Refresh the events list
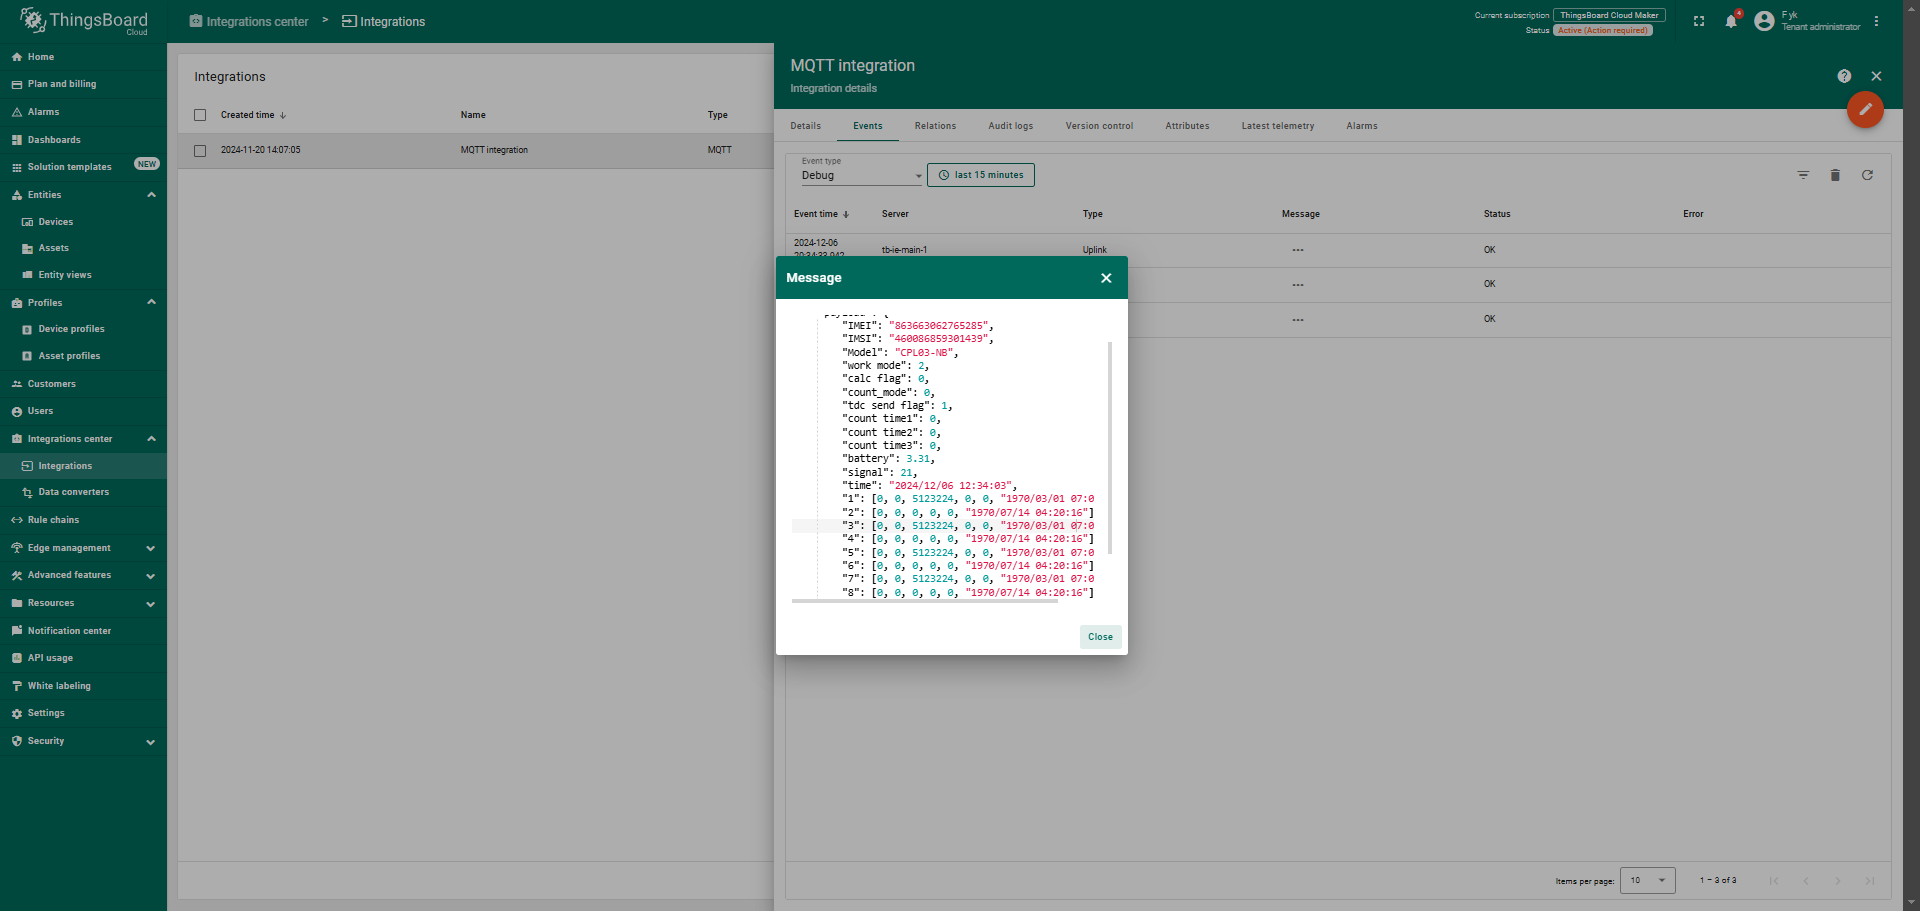This screenshot has height=911, width=1920. 1867,175
